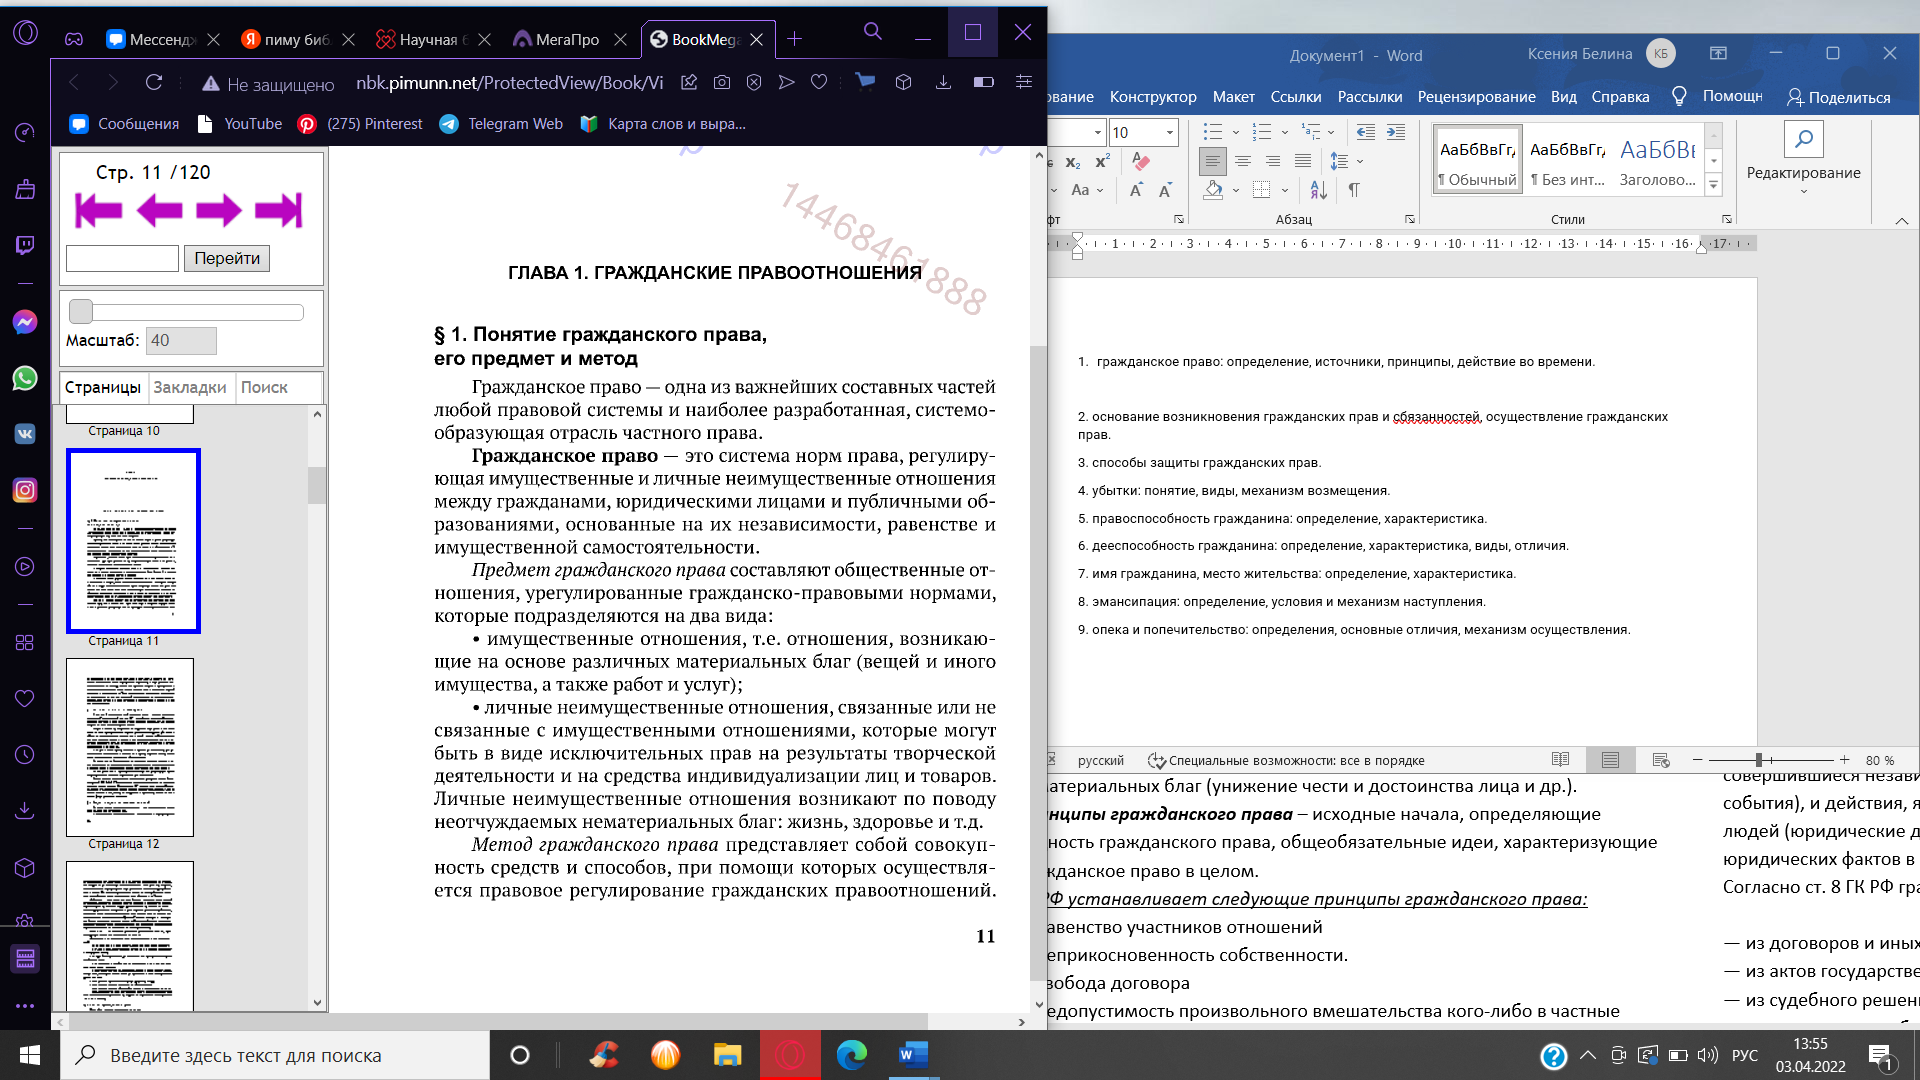Image resolution: width=1920 pixels, height=1080 pixels.
Task: Switch to Закладки tab in book viewer
Action: click(190, 387)
